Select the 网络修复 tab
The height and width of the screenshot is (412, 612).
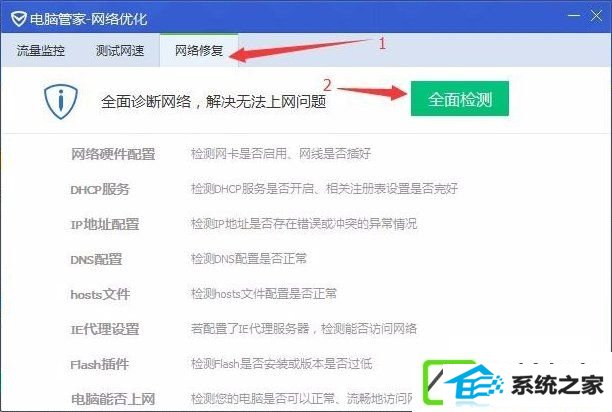[199, 50]
